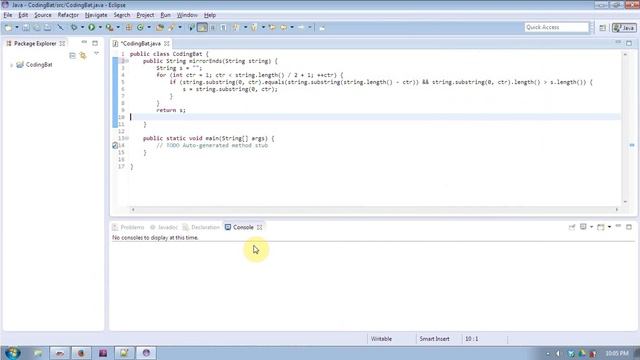Viewport: 640px width, 360px height.
Task: Click the New Java Package icon
Action: tap(129, 27)
